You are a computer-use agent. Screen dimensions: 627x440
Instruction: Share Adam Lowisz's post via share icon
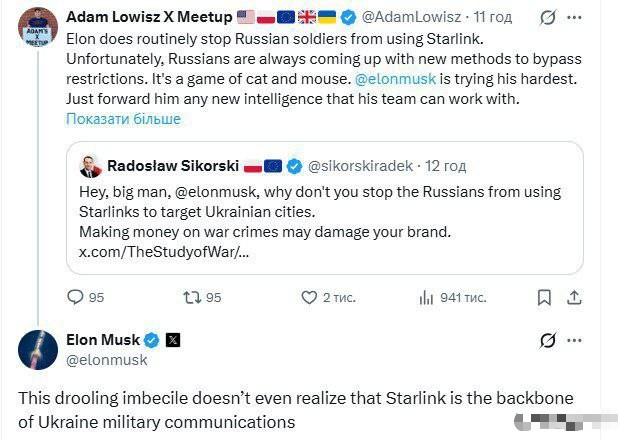574,297
